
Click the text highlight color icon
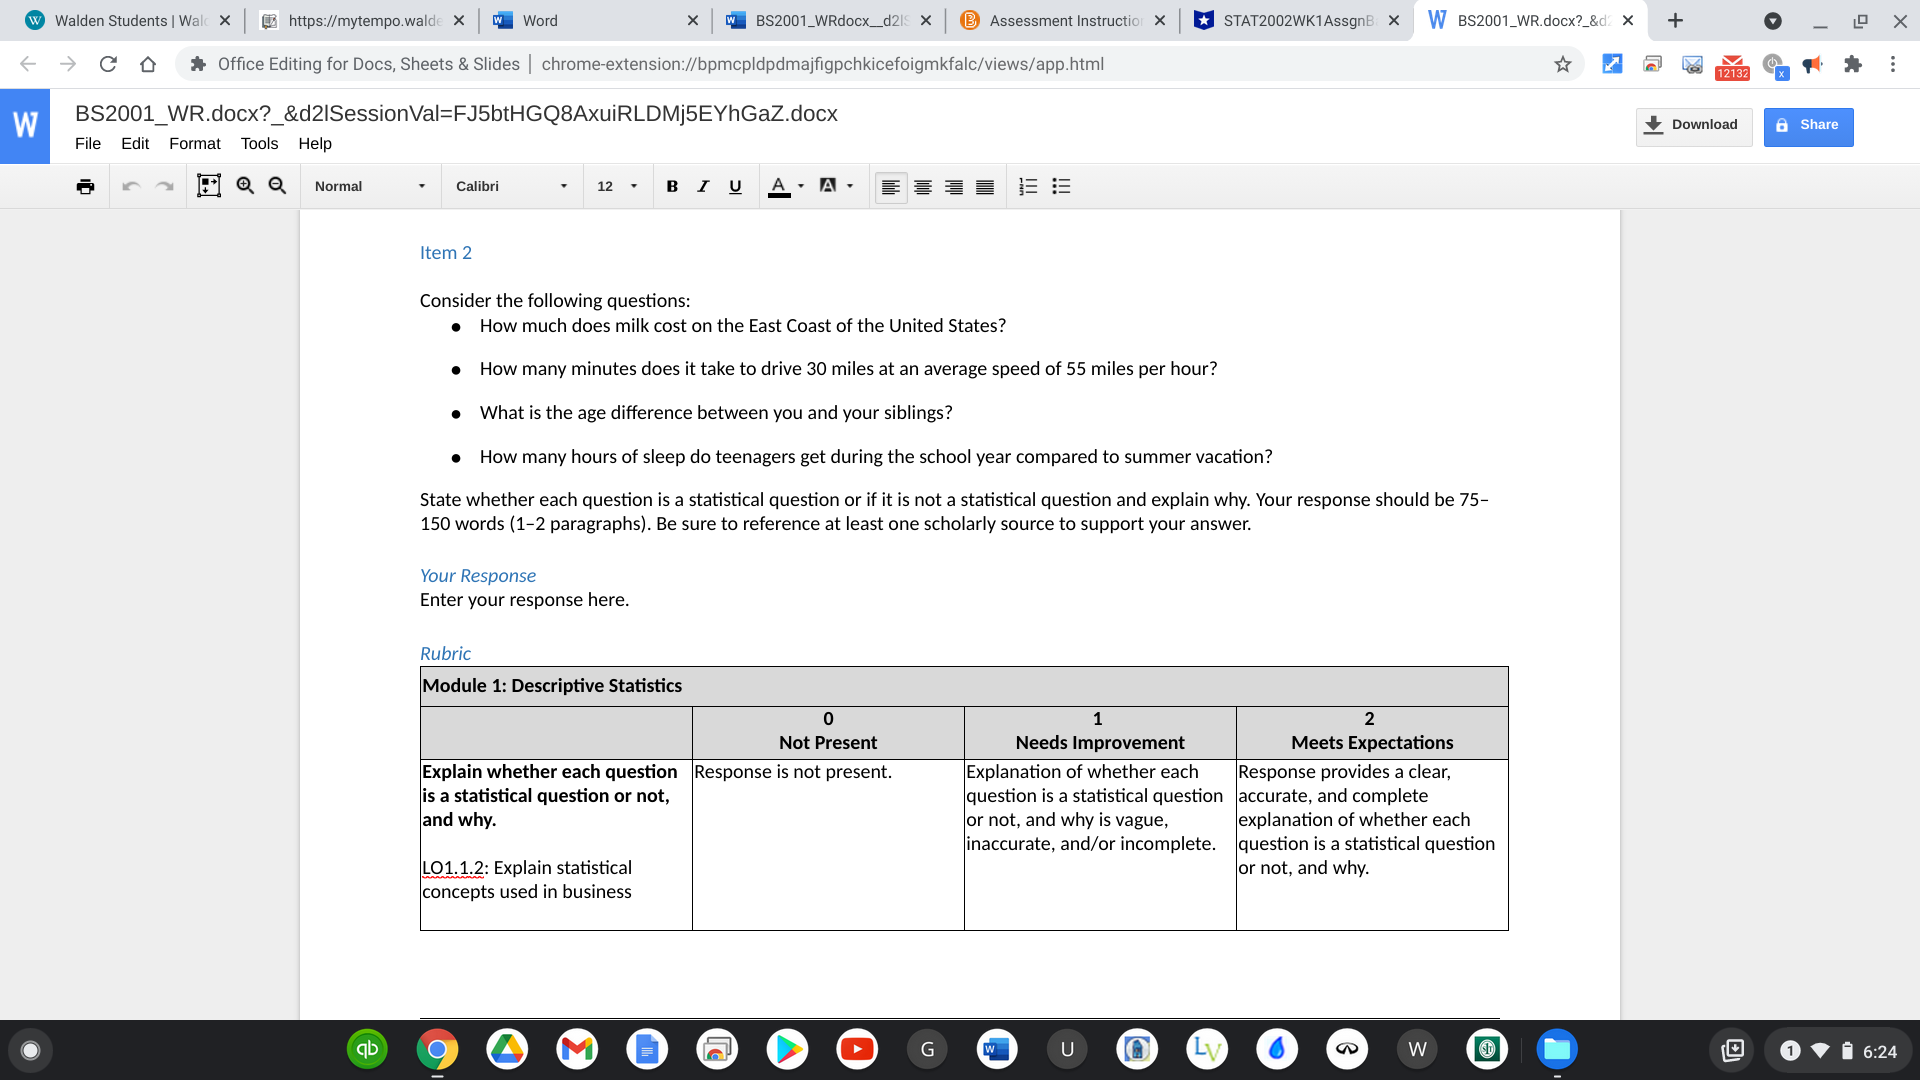(x=827, y=185)
